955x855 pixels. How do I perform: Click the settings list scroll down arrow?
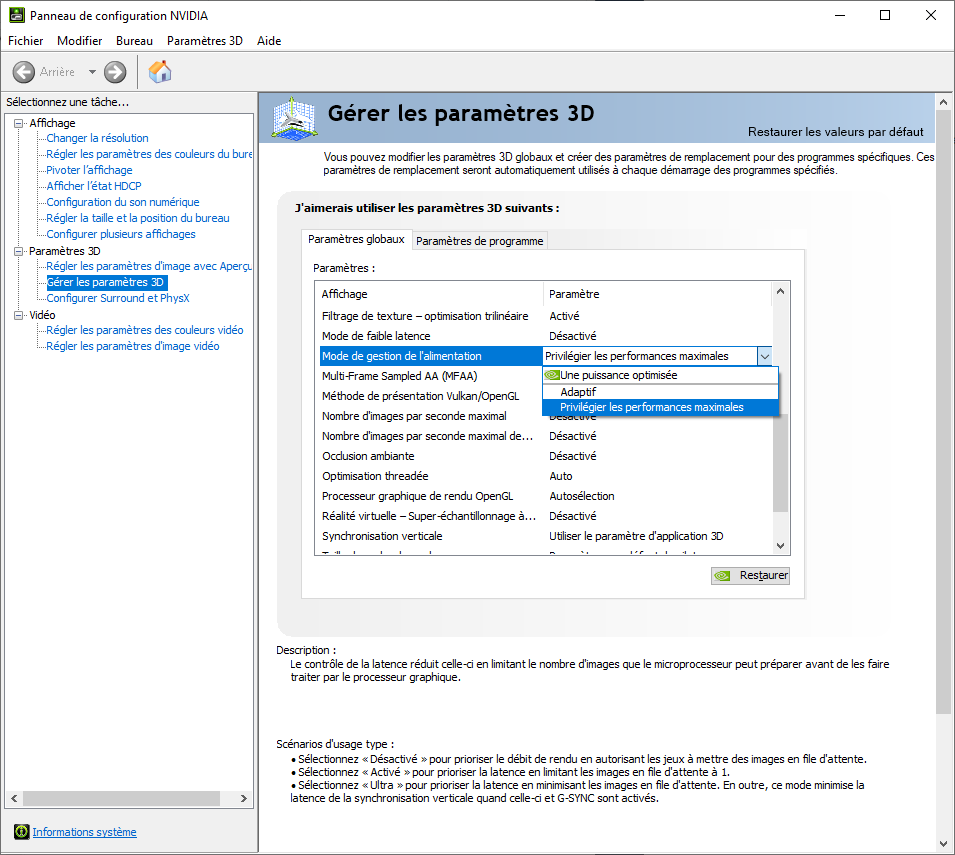click(781, 546)
